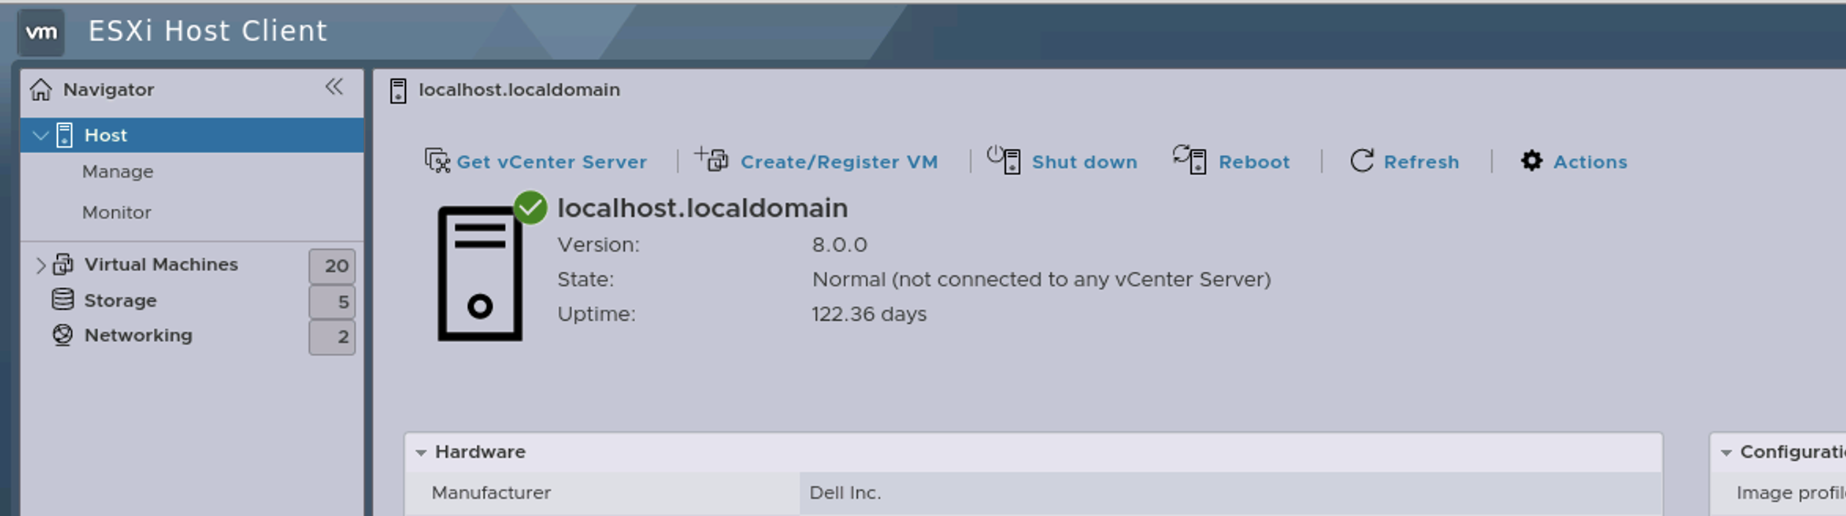1846x516 pixels.
Task: Collapse the Configuration panel triangle
Action: click(x=1726, y=453)
